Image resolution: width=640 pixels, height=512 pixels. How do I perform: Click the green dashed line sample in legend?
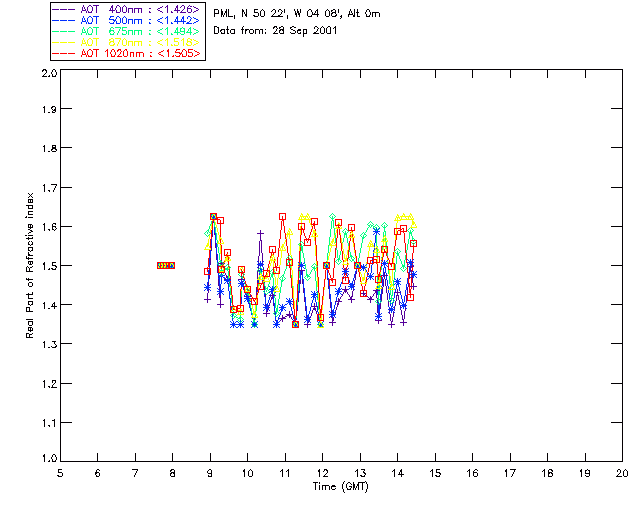pos(64,31)
